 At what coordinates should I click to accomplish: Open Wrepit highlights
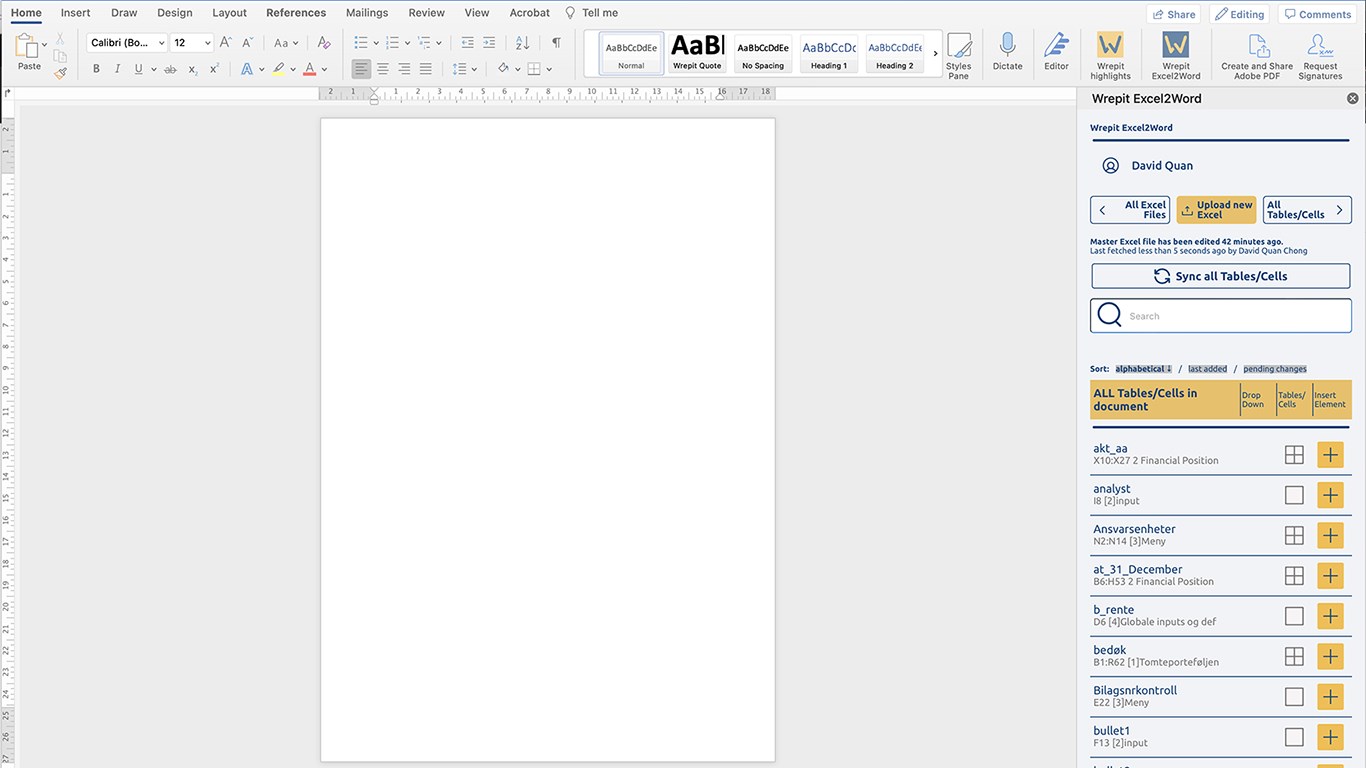1110,56
